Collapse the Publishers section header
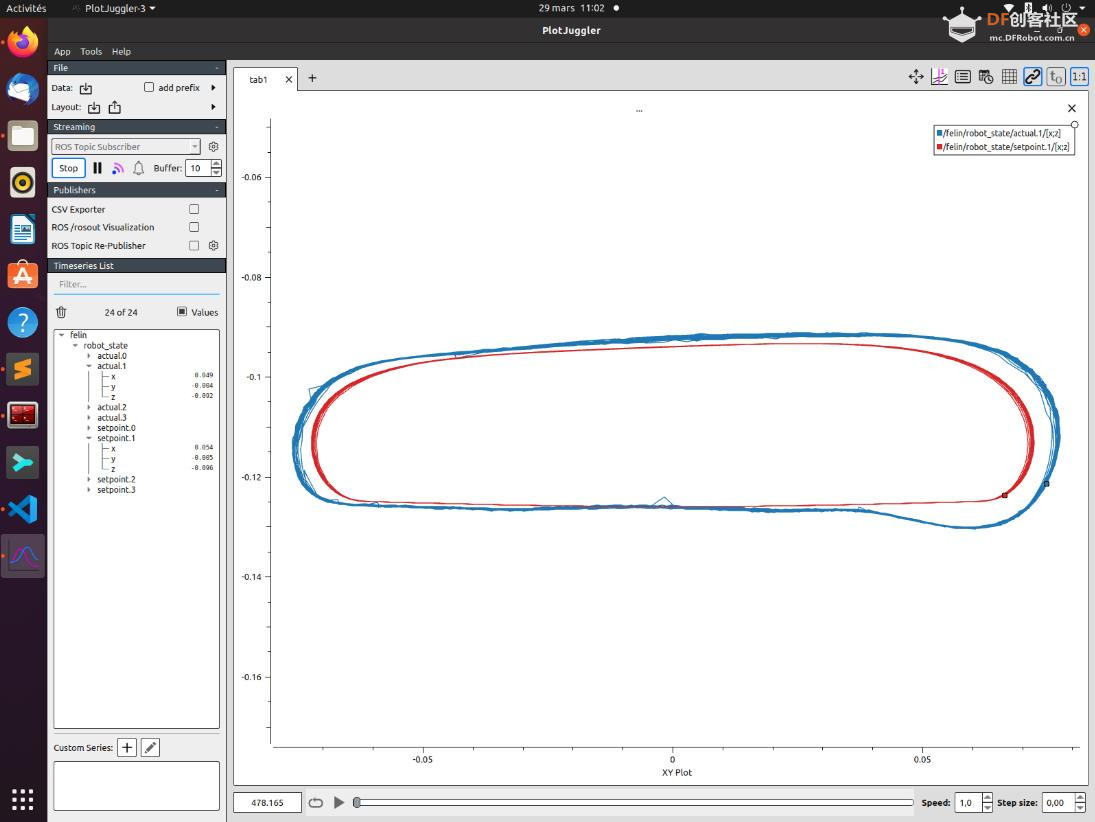 click(x=136, y=190)
